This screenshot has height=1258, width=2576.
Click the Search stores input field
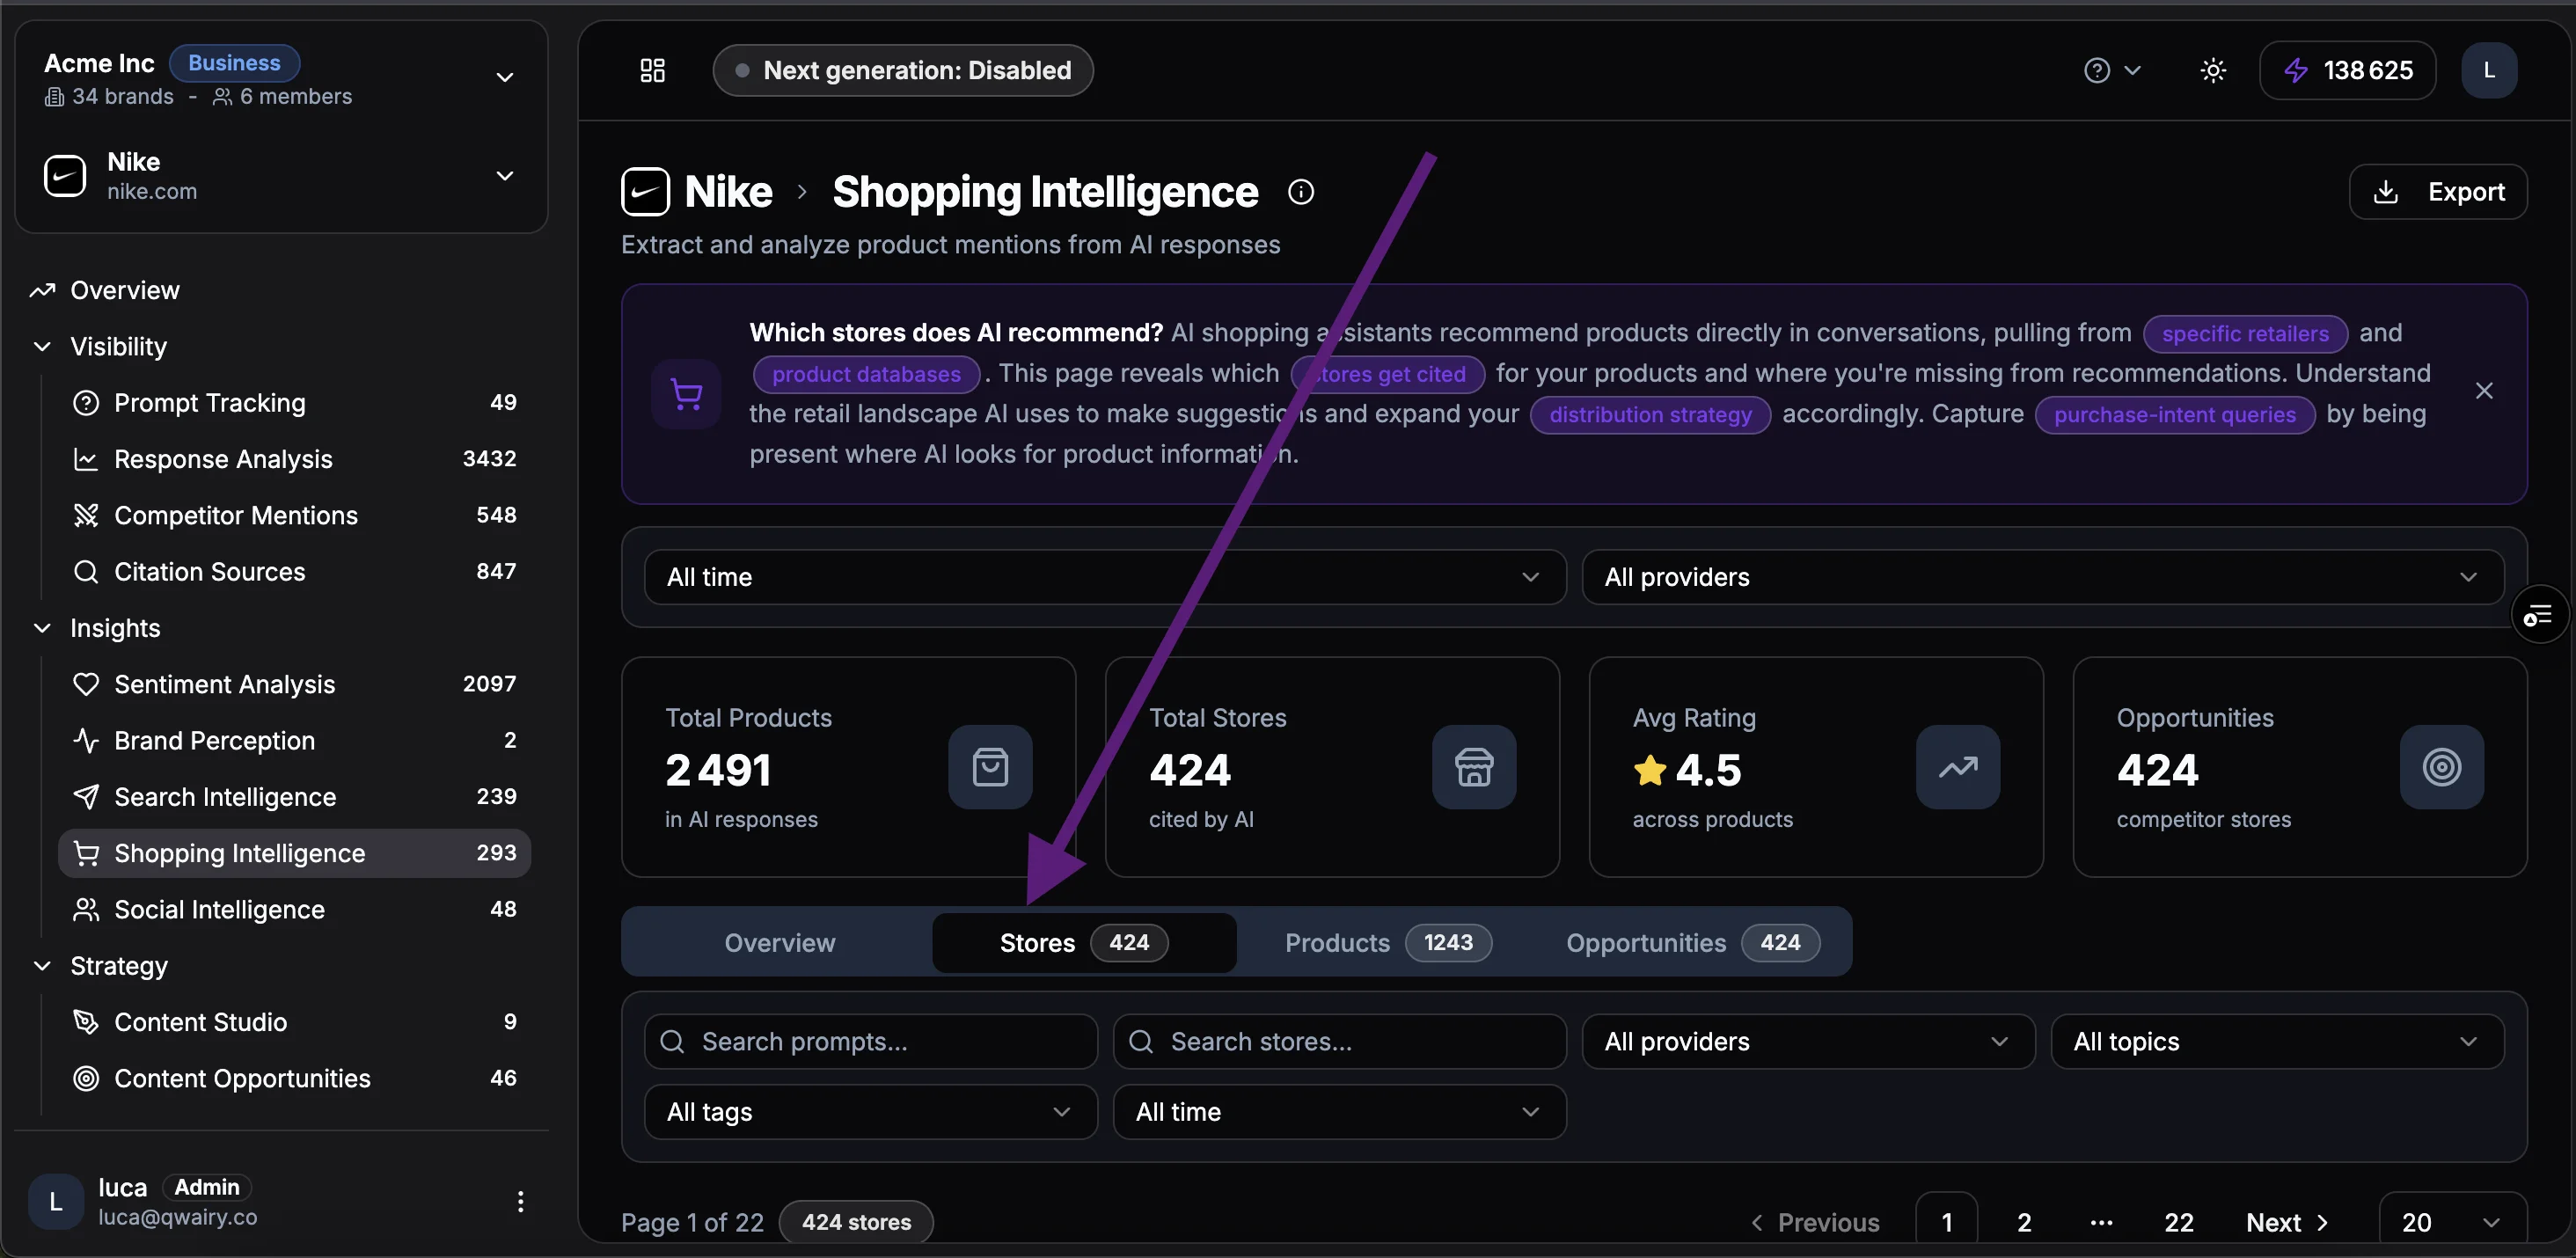pos(1338,1041)
